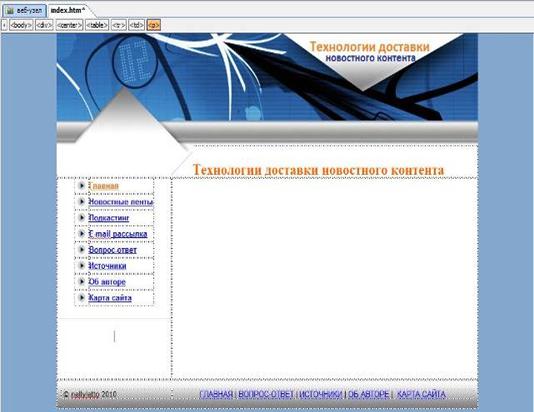Click the arrow icon beside Источники

(81, 266)
